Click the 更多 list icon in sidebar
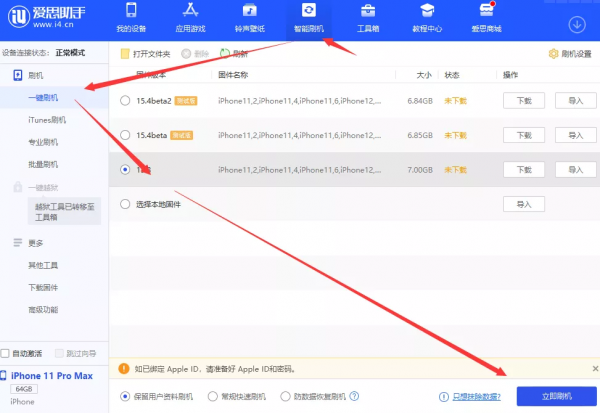 click(x=18, y=243)
